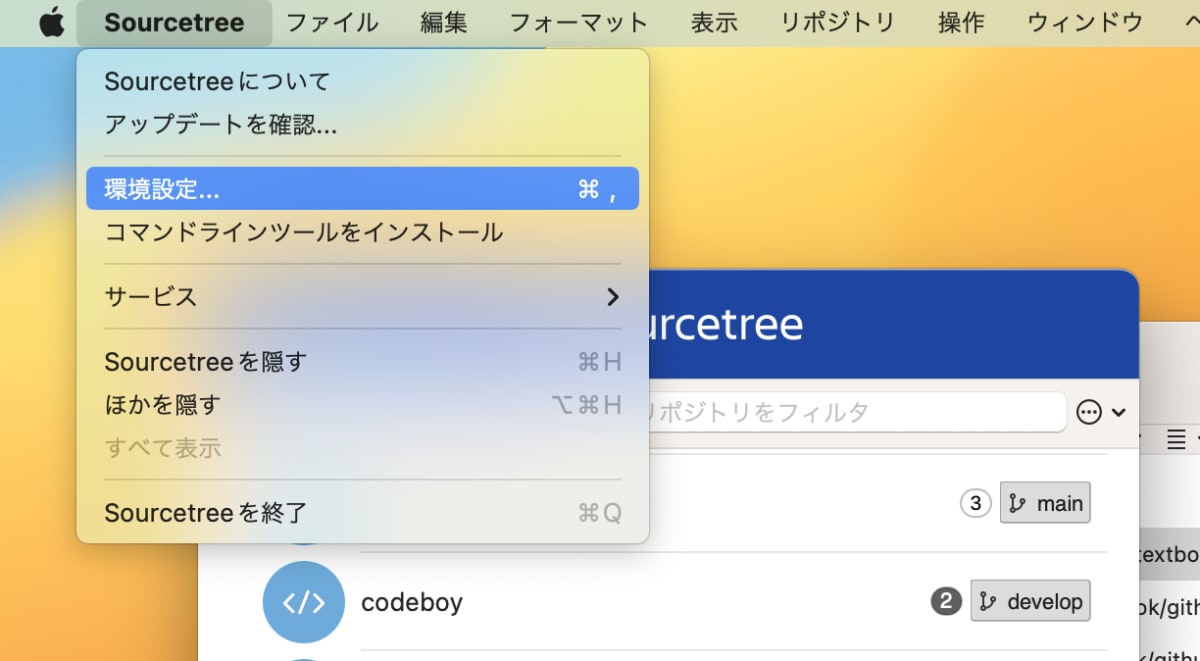Screen dimensions: 1200x661
Task: Click the badge showing 2 changes
Action: tap(946, 601)
